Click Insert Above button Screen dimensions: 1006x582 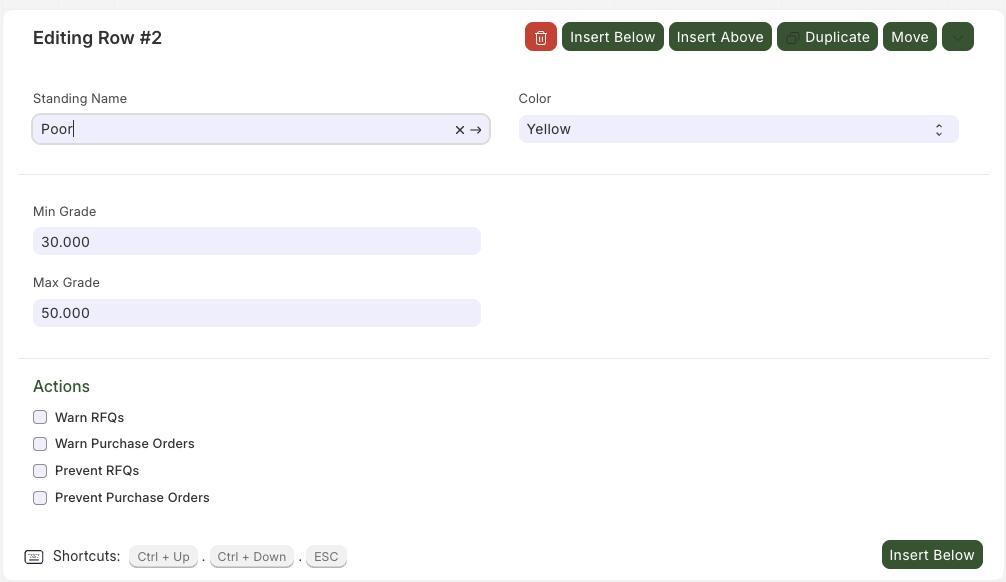pyautogui.click(x=720, y=37)
